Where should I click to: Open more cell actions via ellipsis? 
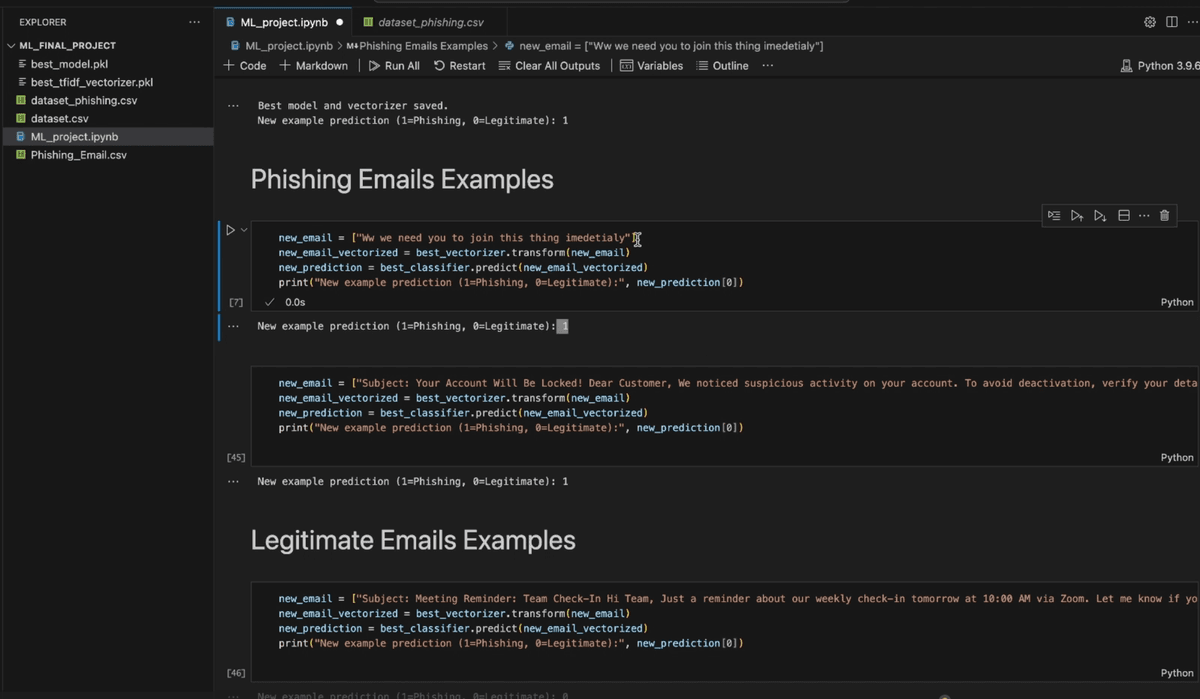pos(1143,215)
